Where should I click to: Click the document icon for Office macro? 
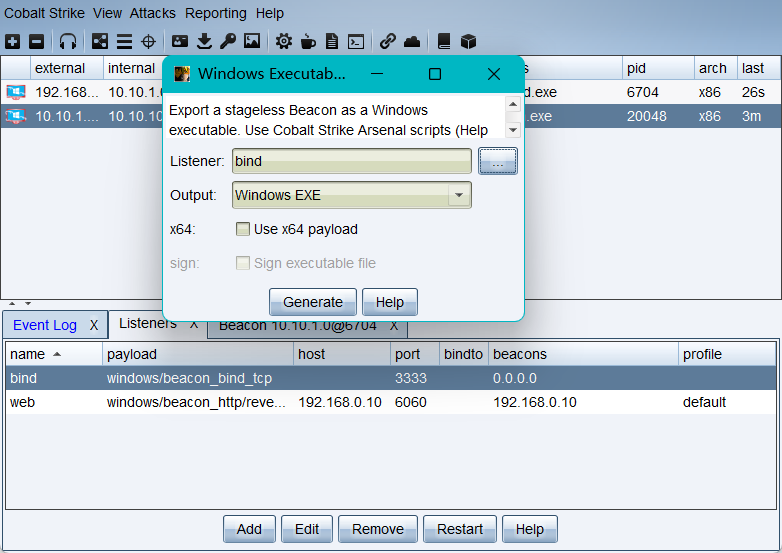[332, 41]
